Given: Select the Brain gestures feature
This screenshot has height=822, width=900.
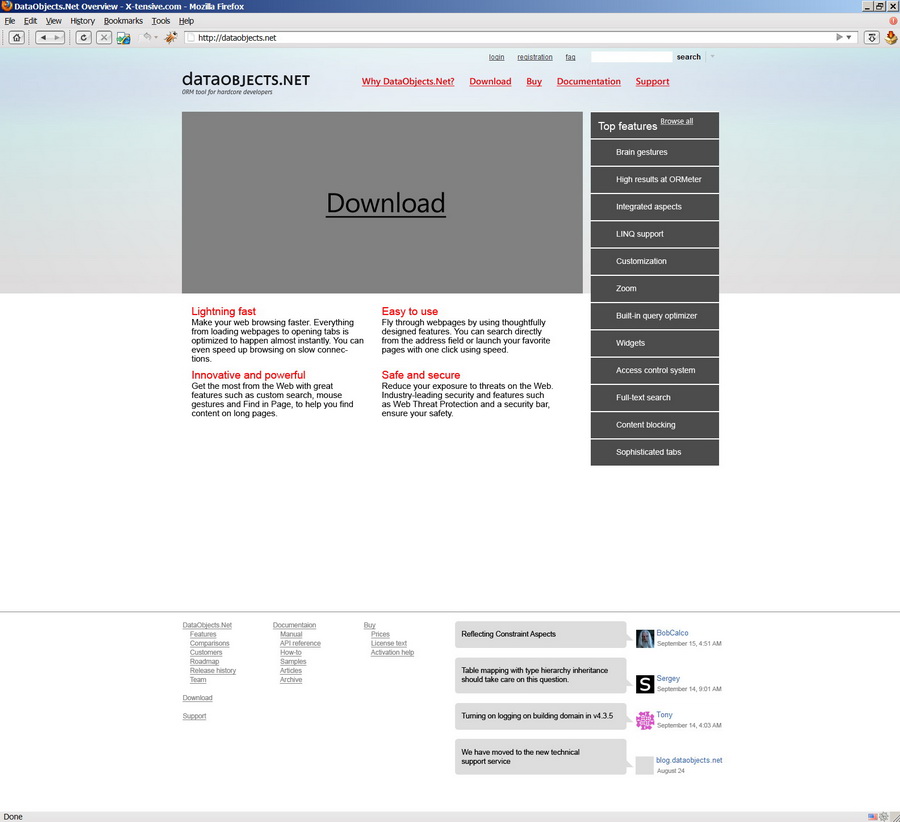Looking at the screenshot, I should click(x=654, y=152).
